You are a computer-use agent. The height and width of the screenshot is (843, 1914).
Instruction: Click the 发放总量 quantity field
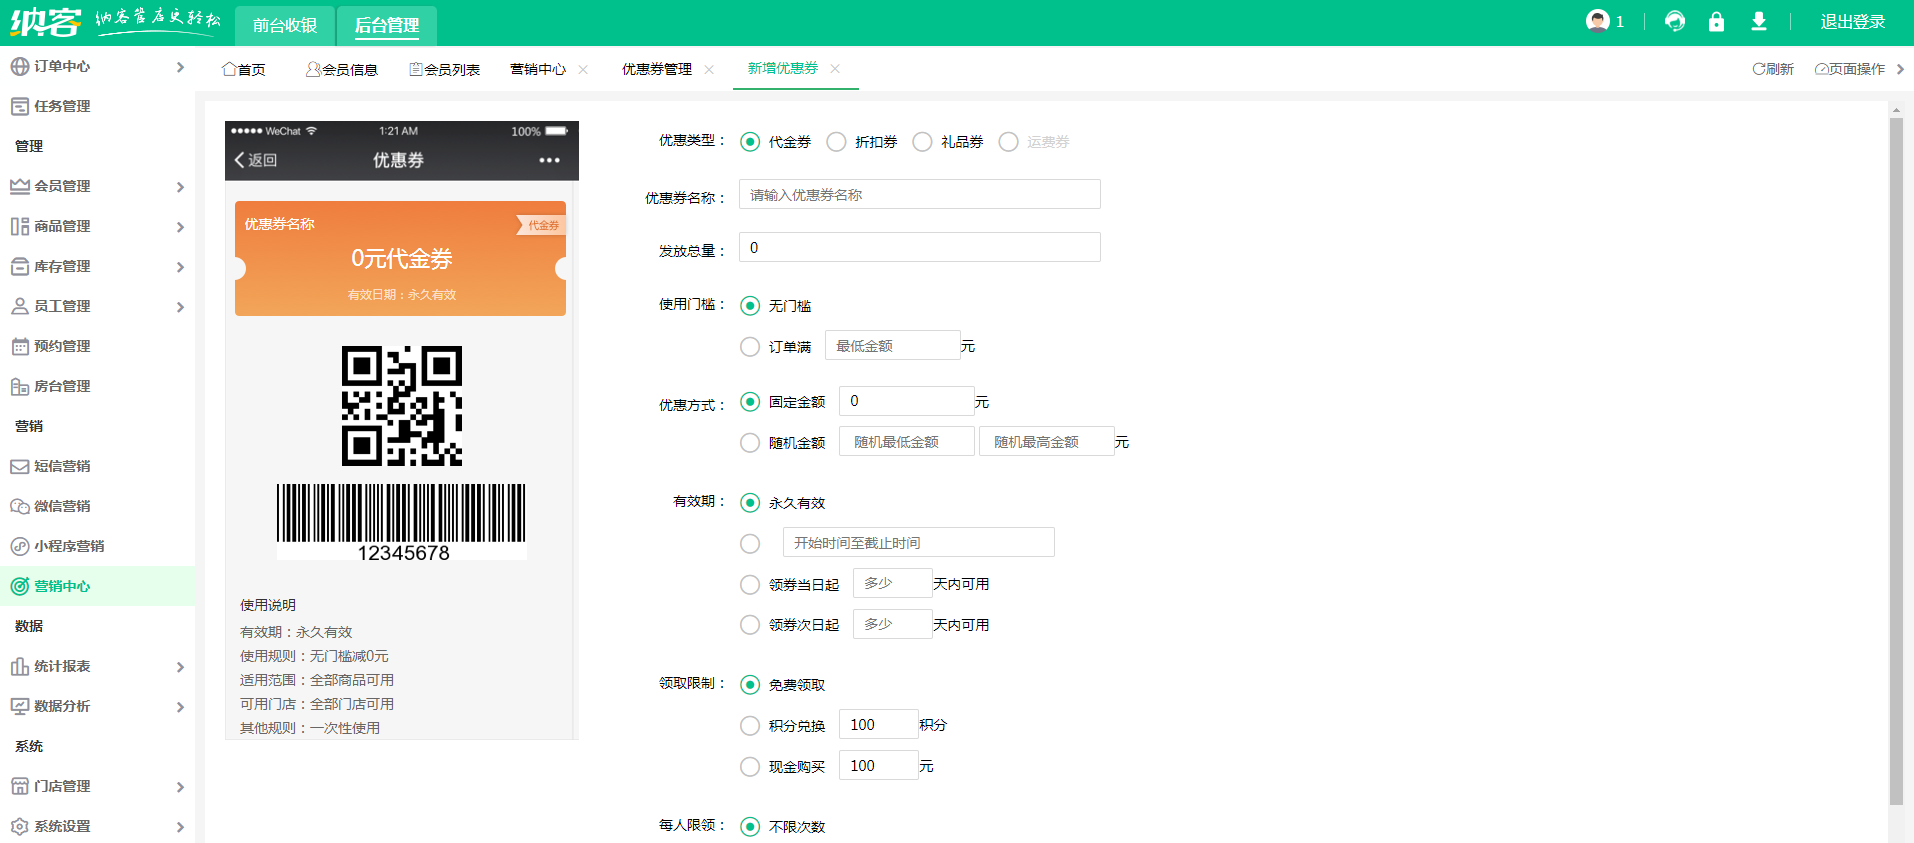[x=919, y=247]
